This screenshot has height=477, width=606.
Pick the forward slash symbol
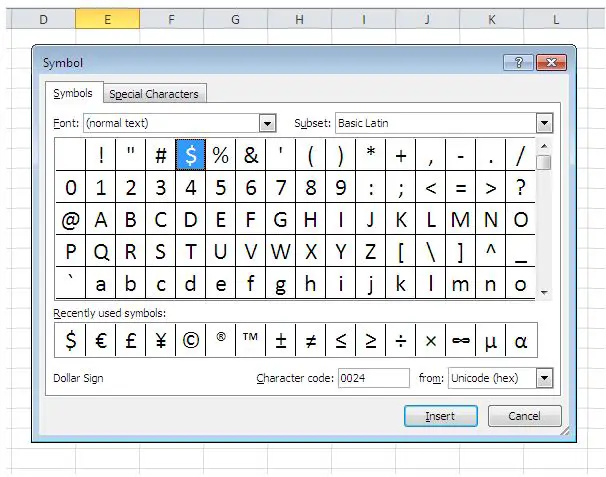click(x=521, y=155)
